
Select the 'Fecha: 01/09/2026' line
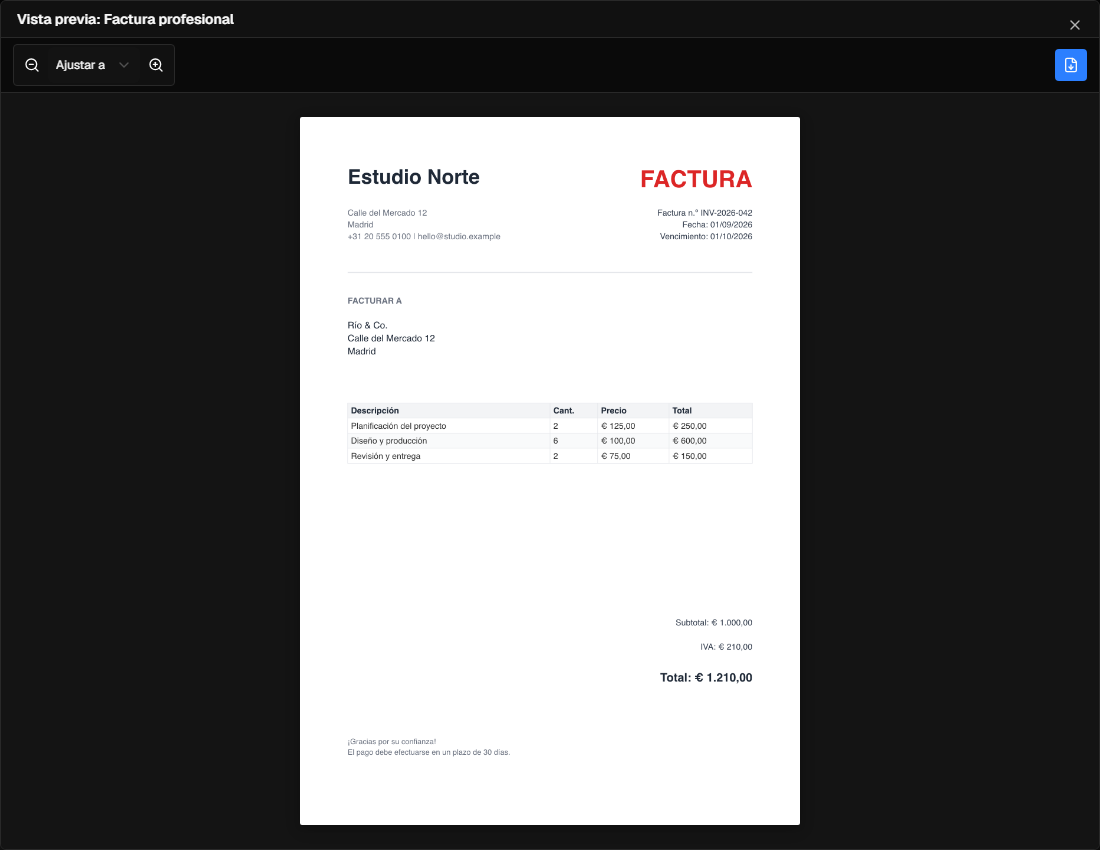(717, 224)
